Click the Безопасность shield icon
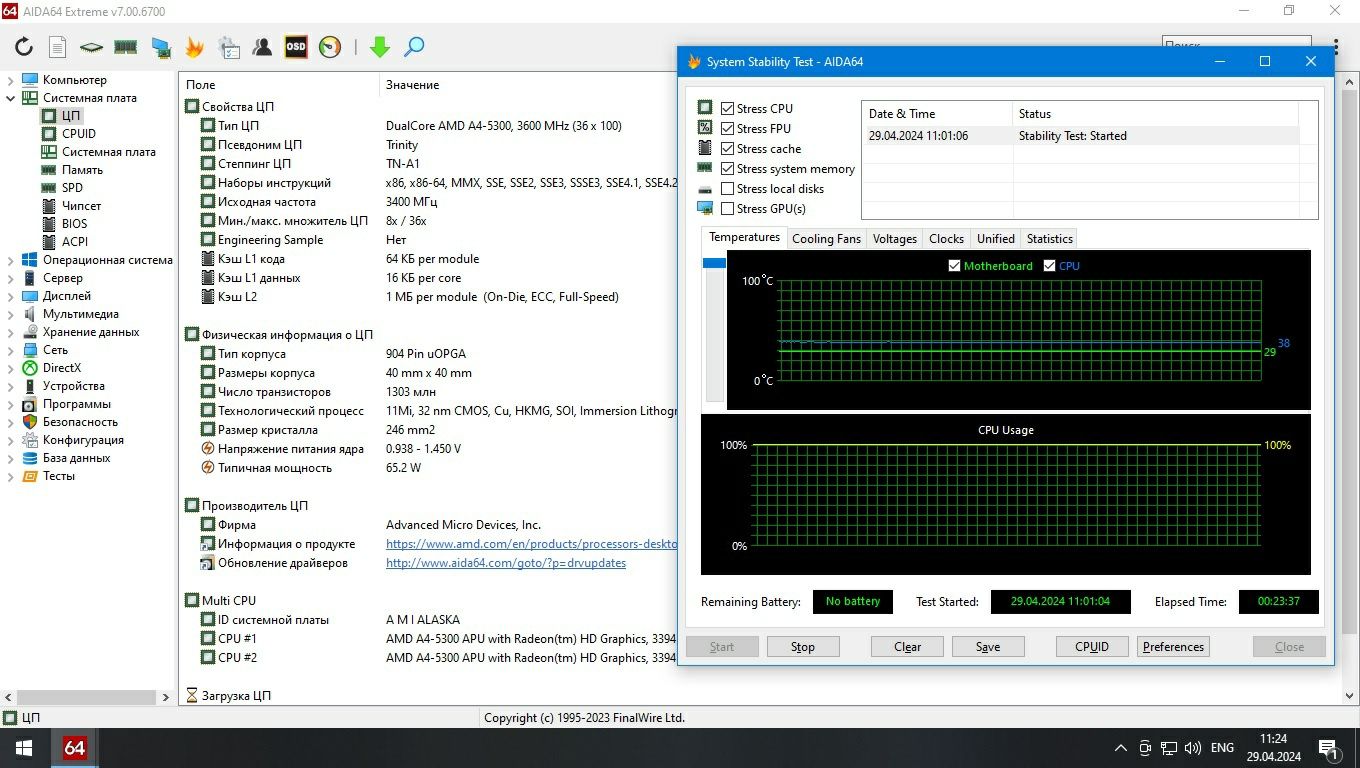Image resolution: width=1360 pixels, height=768 pixels. pos(30,422)
